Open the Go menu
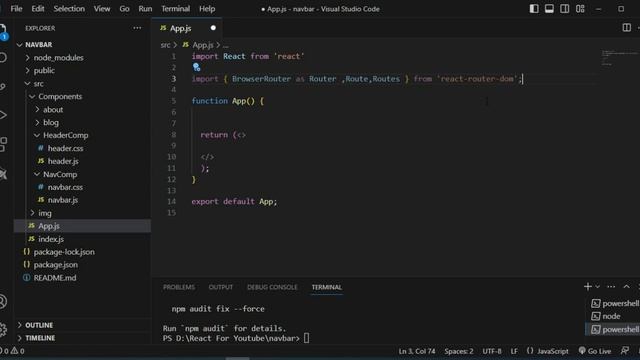Viewport: 640px width, 360px height. (x=124, y=9)
